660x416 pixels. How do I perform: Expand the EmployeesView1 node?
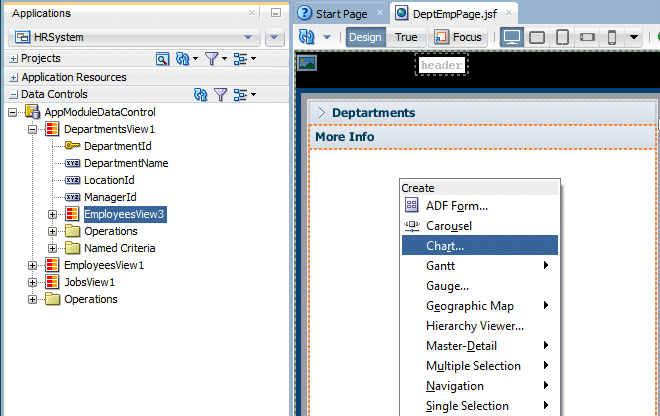coord(32,265)
